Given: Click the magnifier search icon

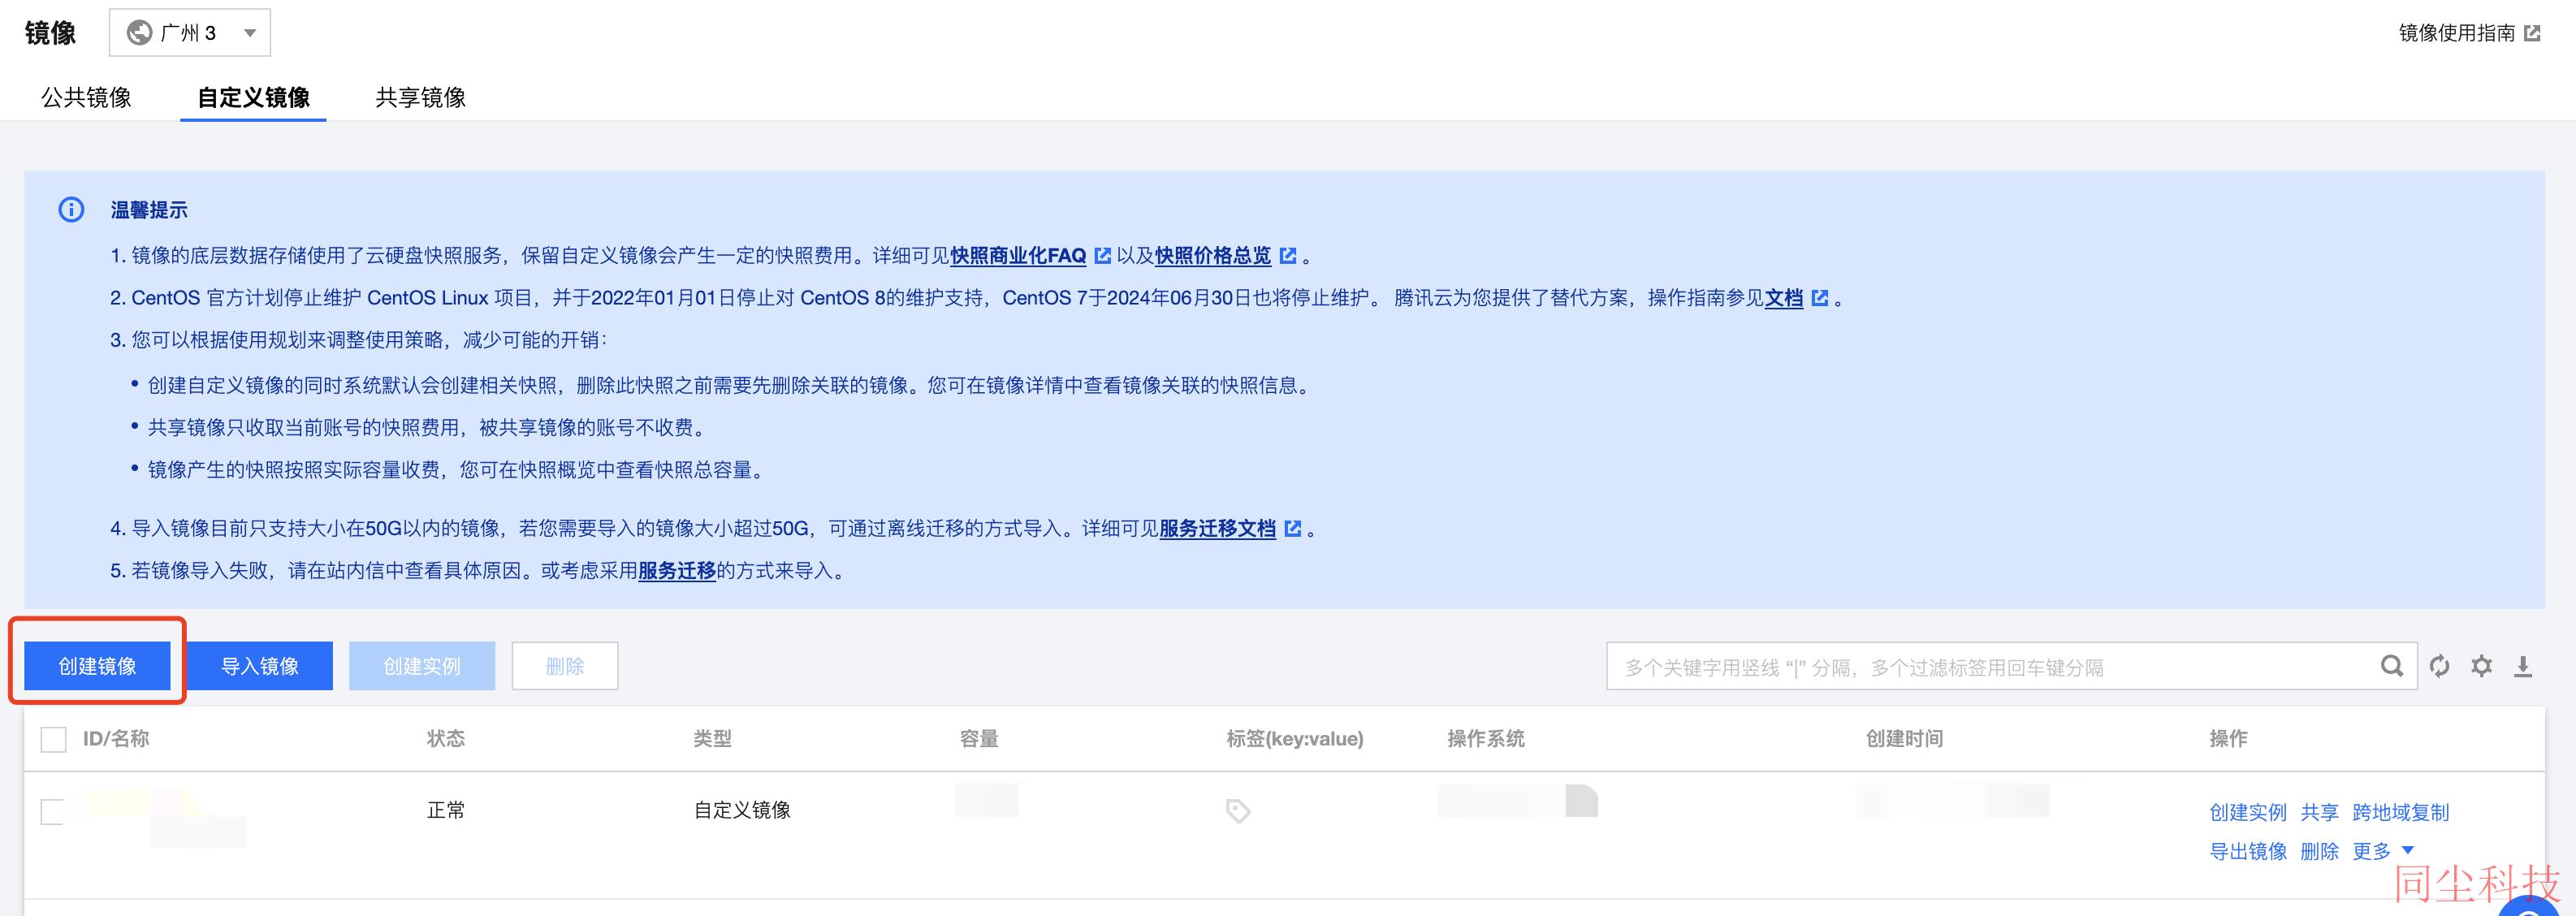Looking at the screenshot, I should (x=2392, y=666).
